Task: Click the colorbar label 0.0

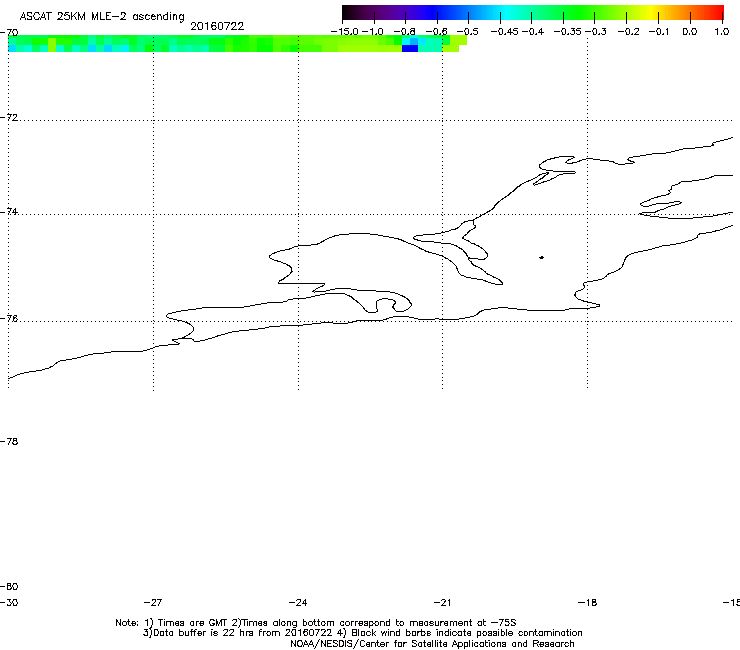Action: 690,32
